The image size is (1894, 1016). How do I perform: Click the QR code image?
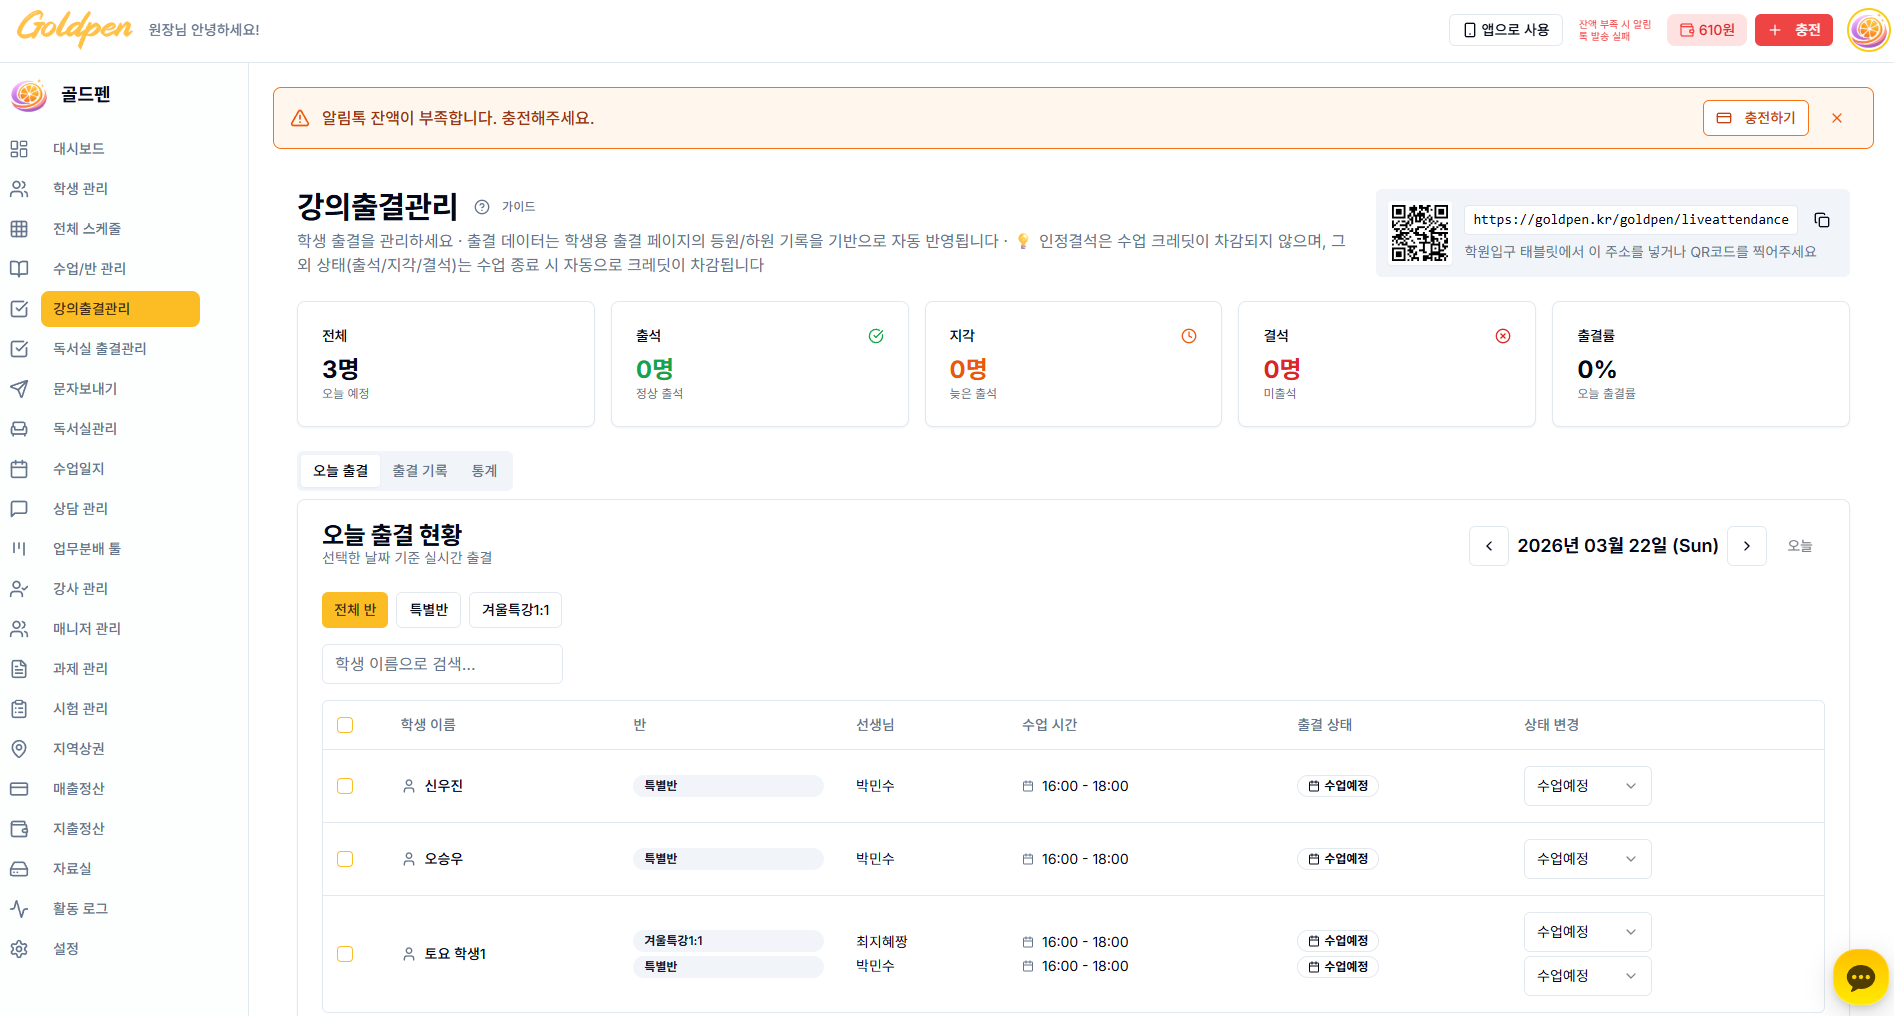tap(1419, 233)
